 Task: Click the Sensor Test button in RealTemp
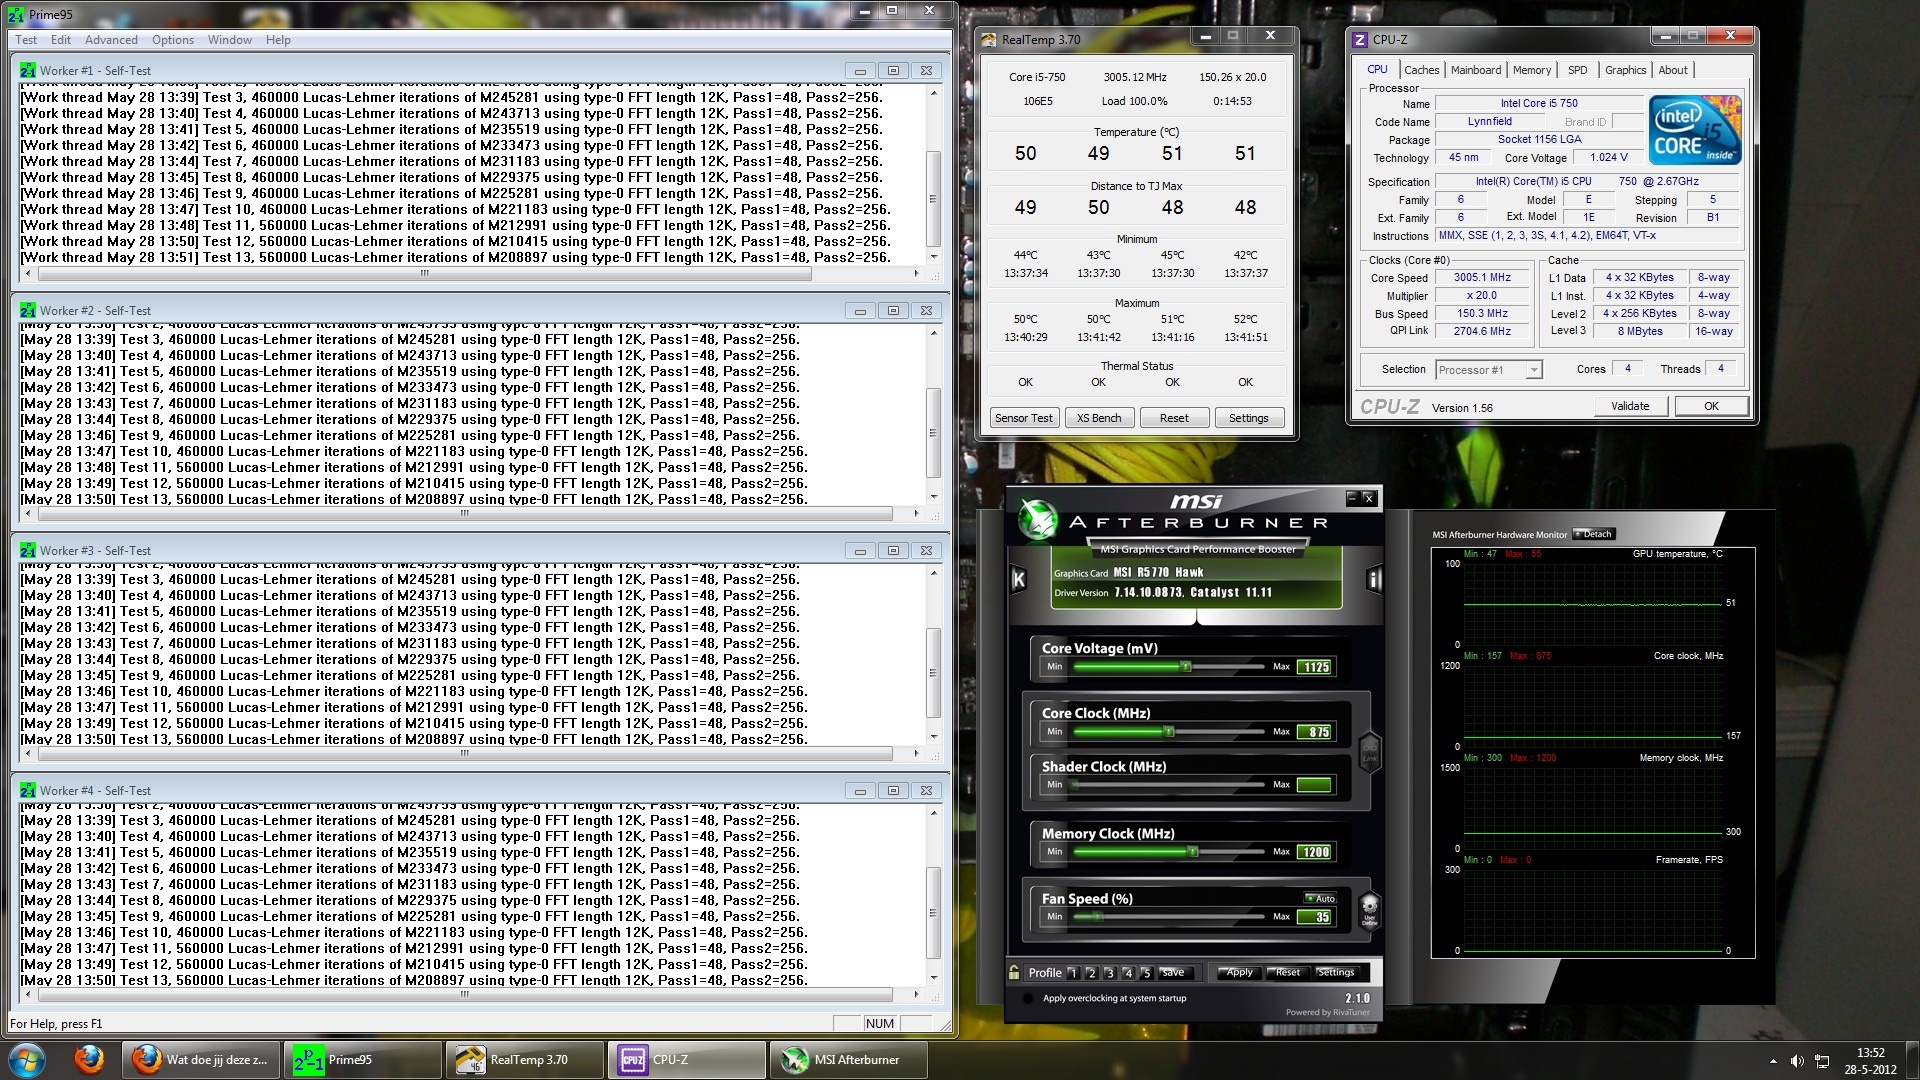[x=1023, y=418]
